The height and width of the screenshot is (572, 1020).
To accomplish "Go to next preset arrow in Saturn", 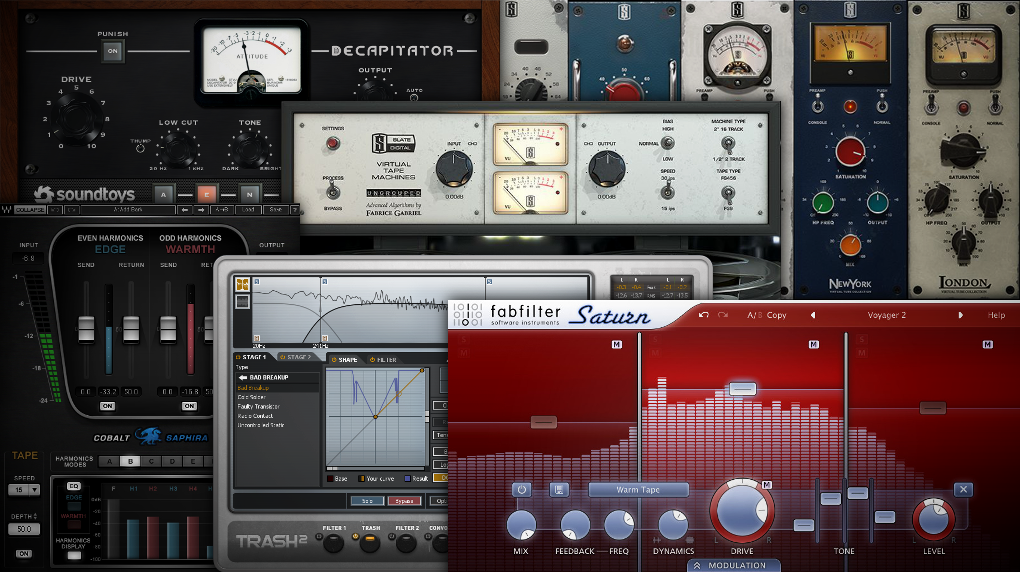I will 961,315.
